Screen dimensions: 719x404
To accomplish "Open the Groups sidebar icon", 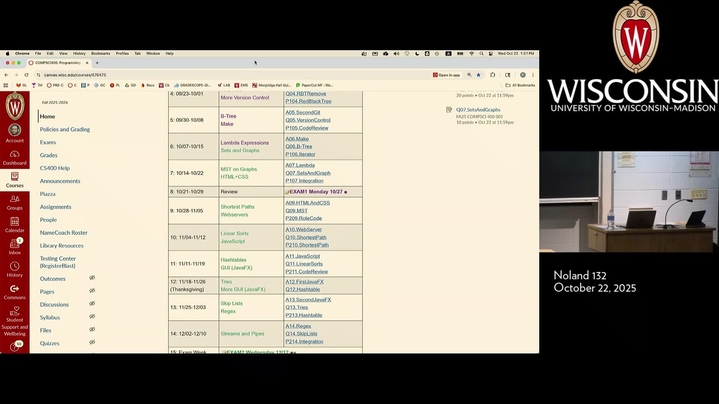I will [14, 201].
